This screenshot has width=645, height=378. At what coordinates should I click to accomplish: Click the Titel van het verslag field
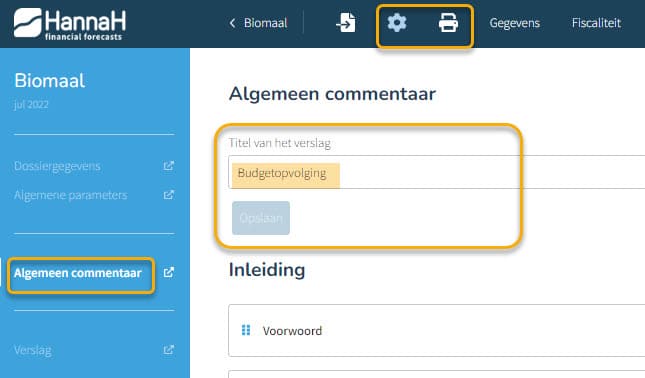pos(436,172)
